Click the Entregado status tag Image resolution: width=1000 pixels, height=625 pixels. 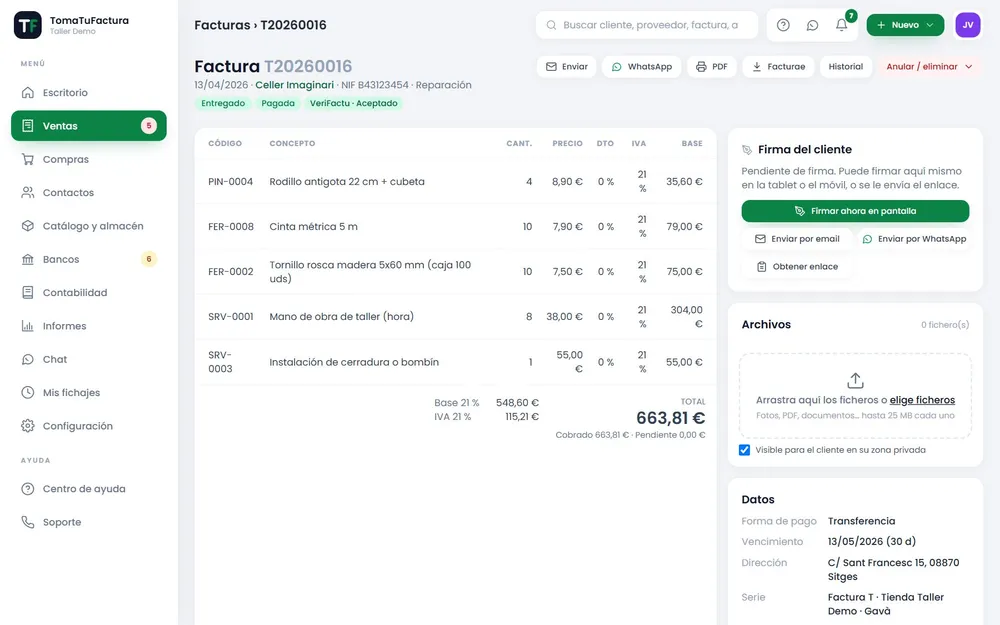pyautogui.click(x=223, y=103)
